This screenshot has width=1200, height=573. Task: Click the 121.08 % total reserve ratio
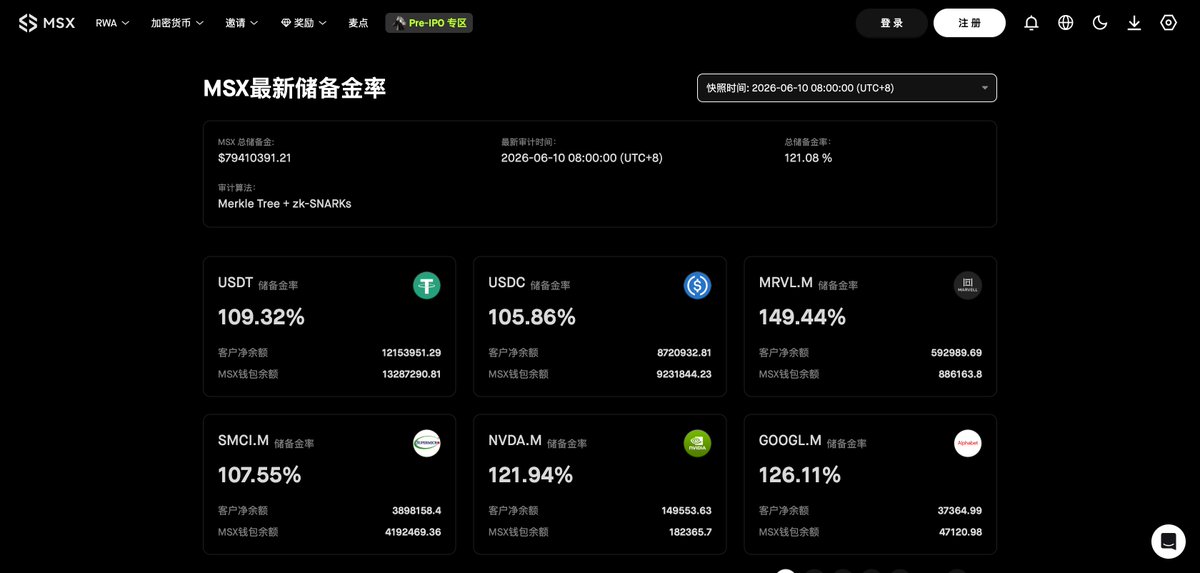808,158
